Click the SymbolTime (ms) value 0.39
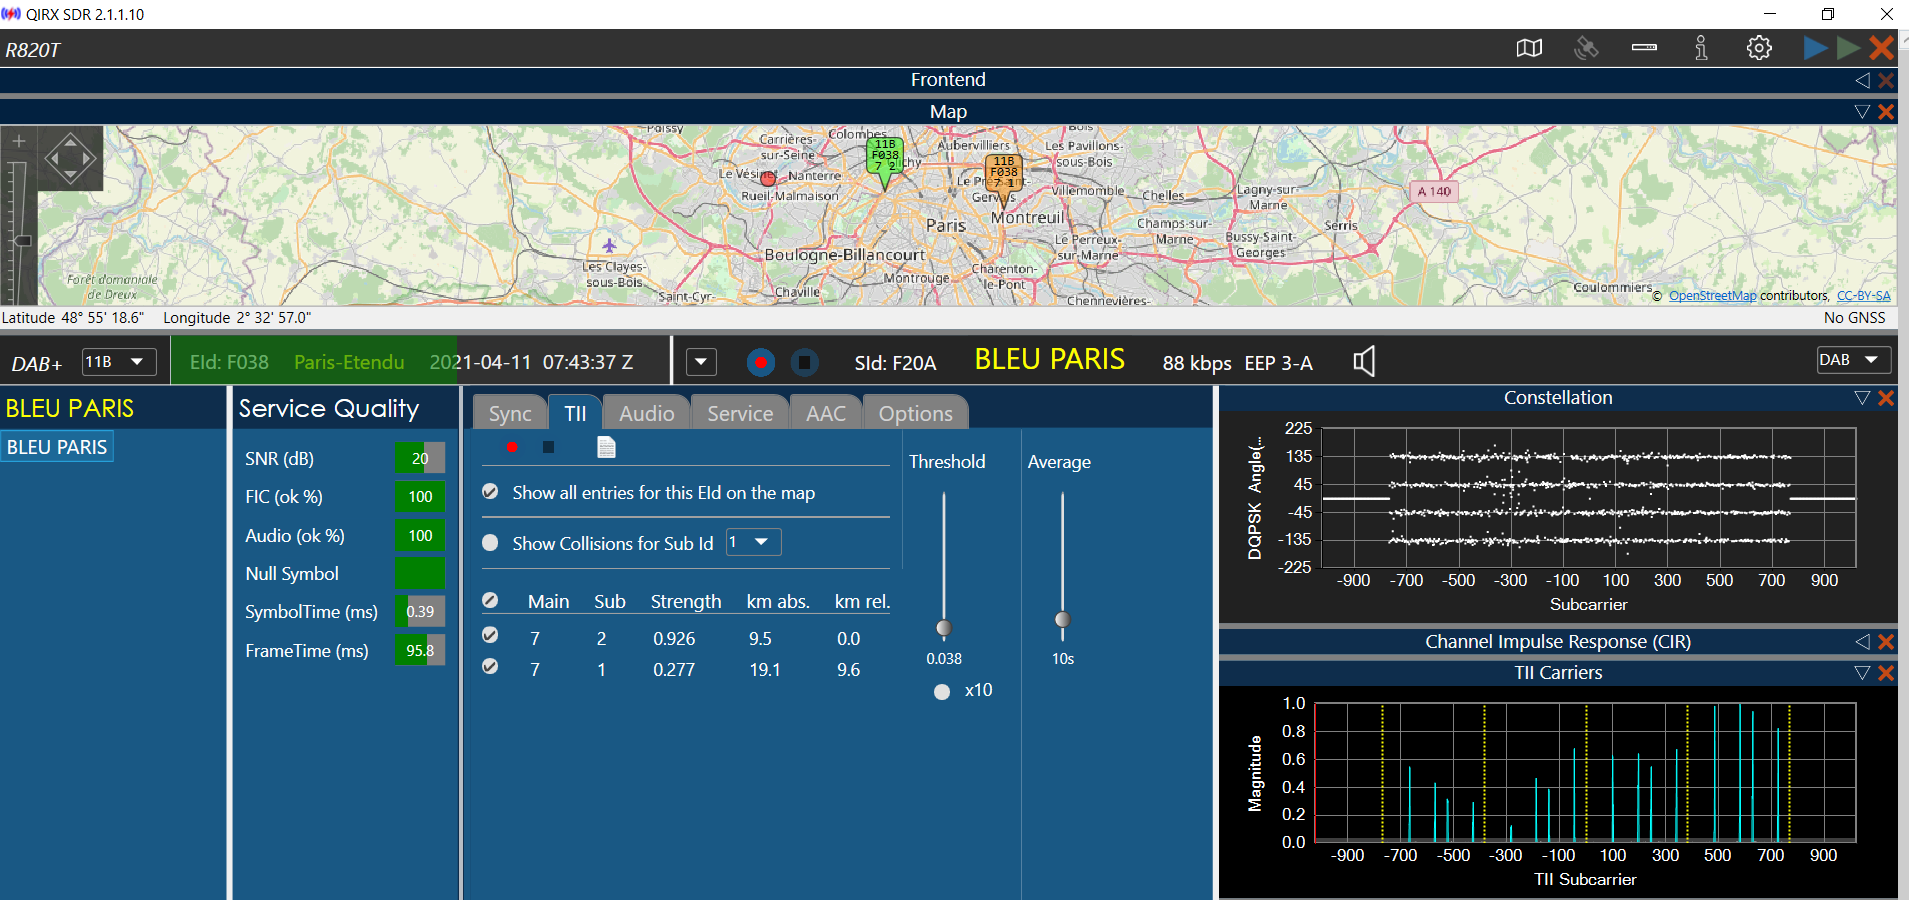The height and width of the screenshot is (900, 1909). [420, 612]
